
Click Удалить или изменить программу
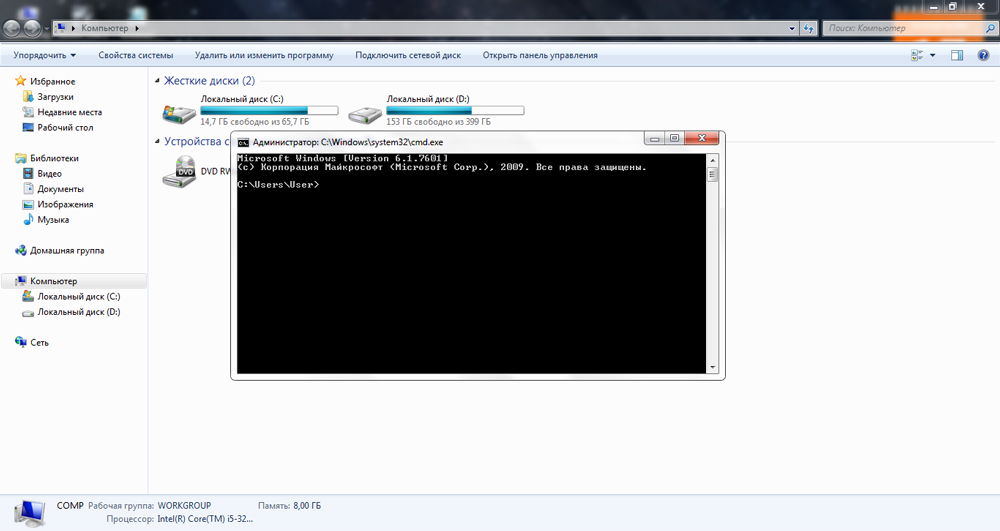[x=264, y=55]
